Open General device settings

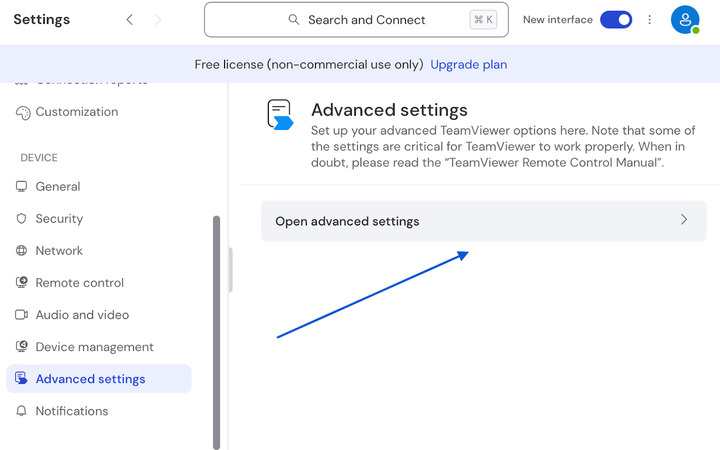tap(58, 186)
